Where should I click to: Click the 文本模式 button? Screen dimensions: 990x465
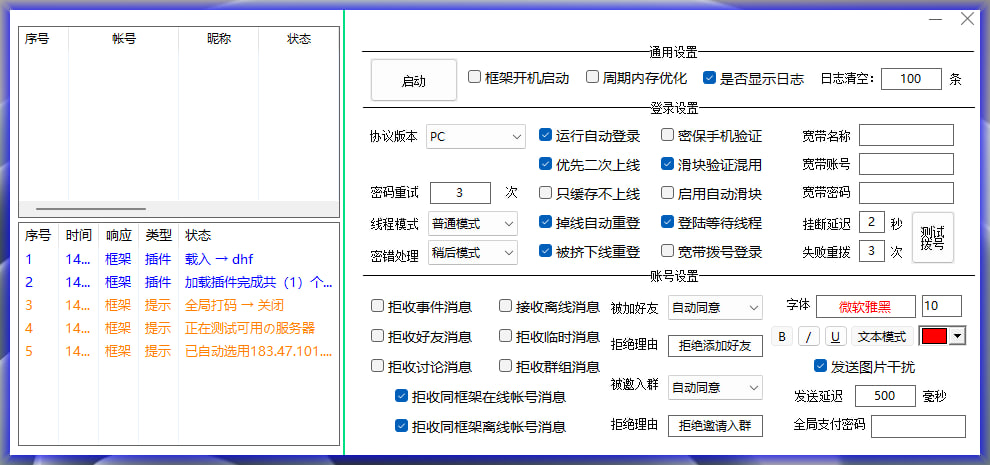[881, 336]
